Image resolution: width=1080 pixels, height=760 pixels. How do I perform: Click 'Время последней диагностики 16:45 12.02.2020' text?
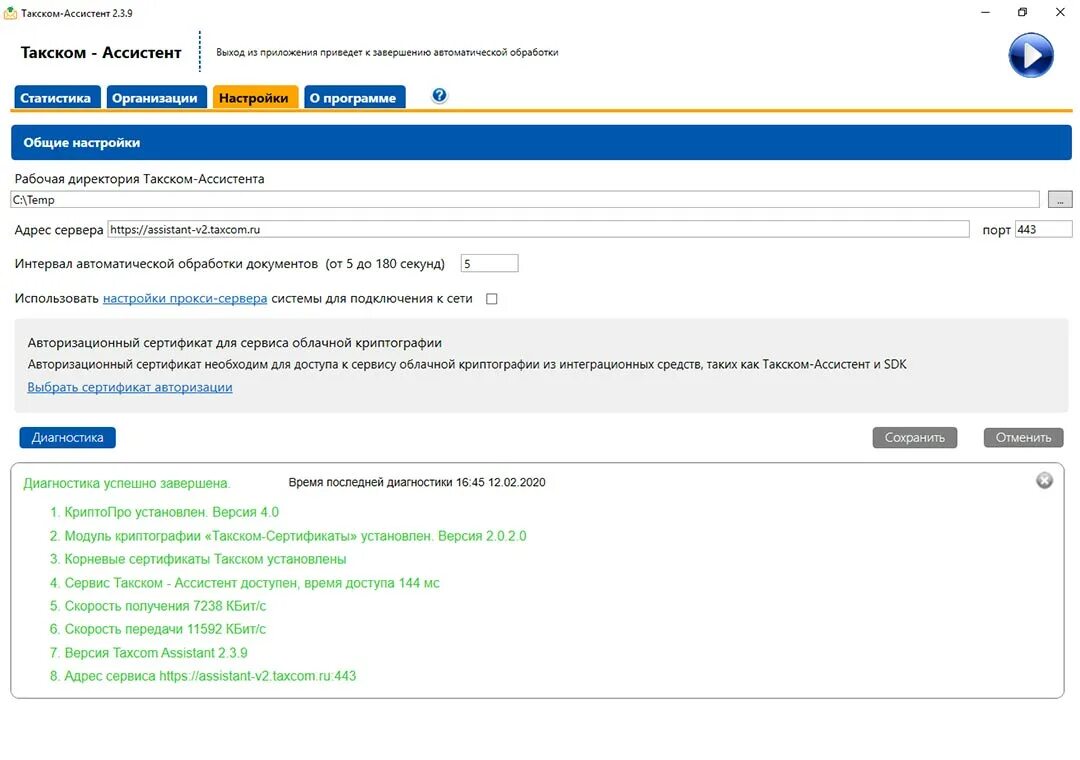417,482
